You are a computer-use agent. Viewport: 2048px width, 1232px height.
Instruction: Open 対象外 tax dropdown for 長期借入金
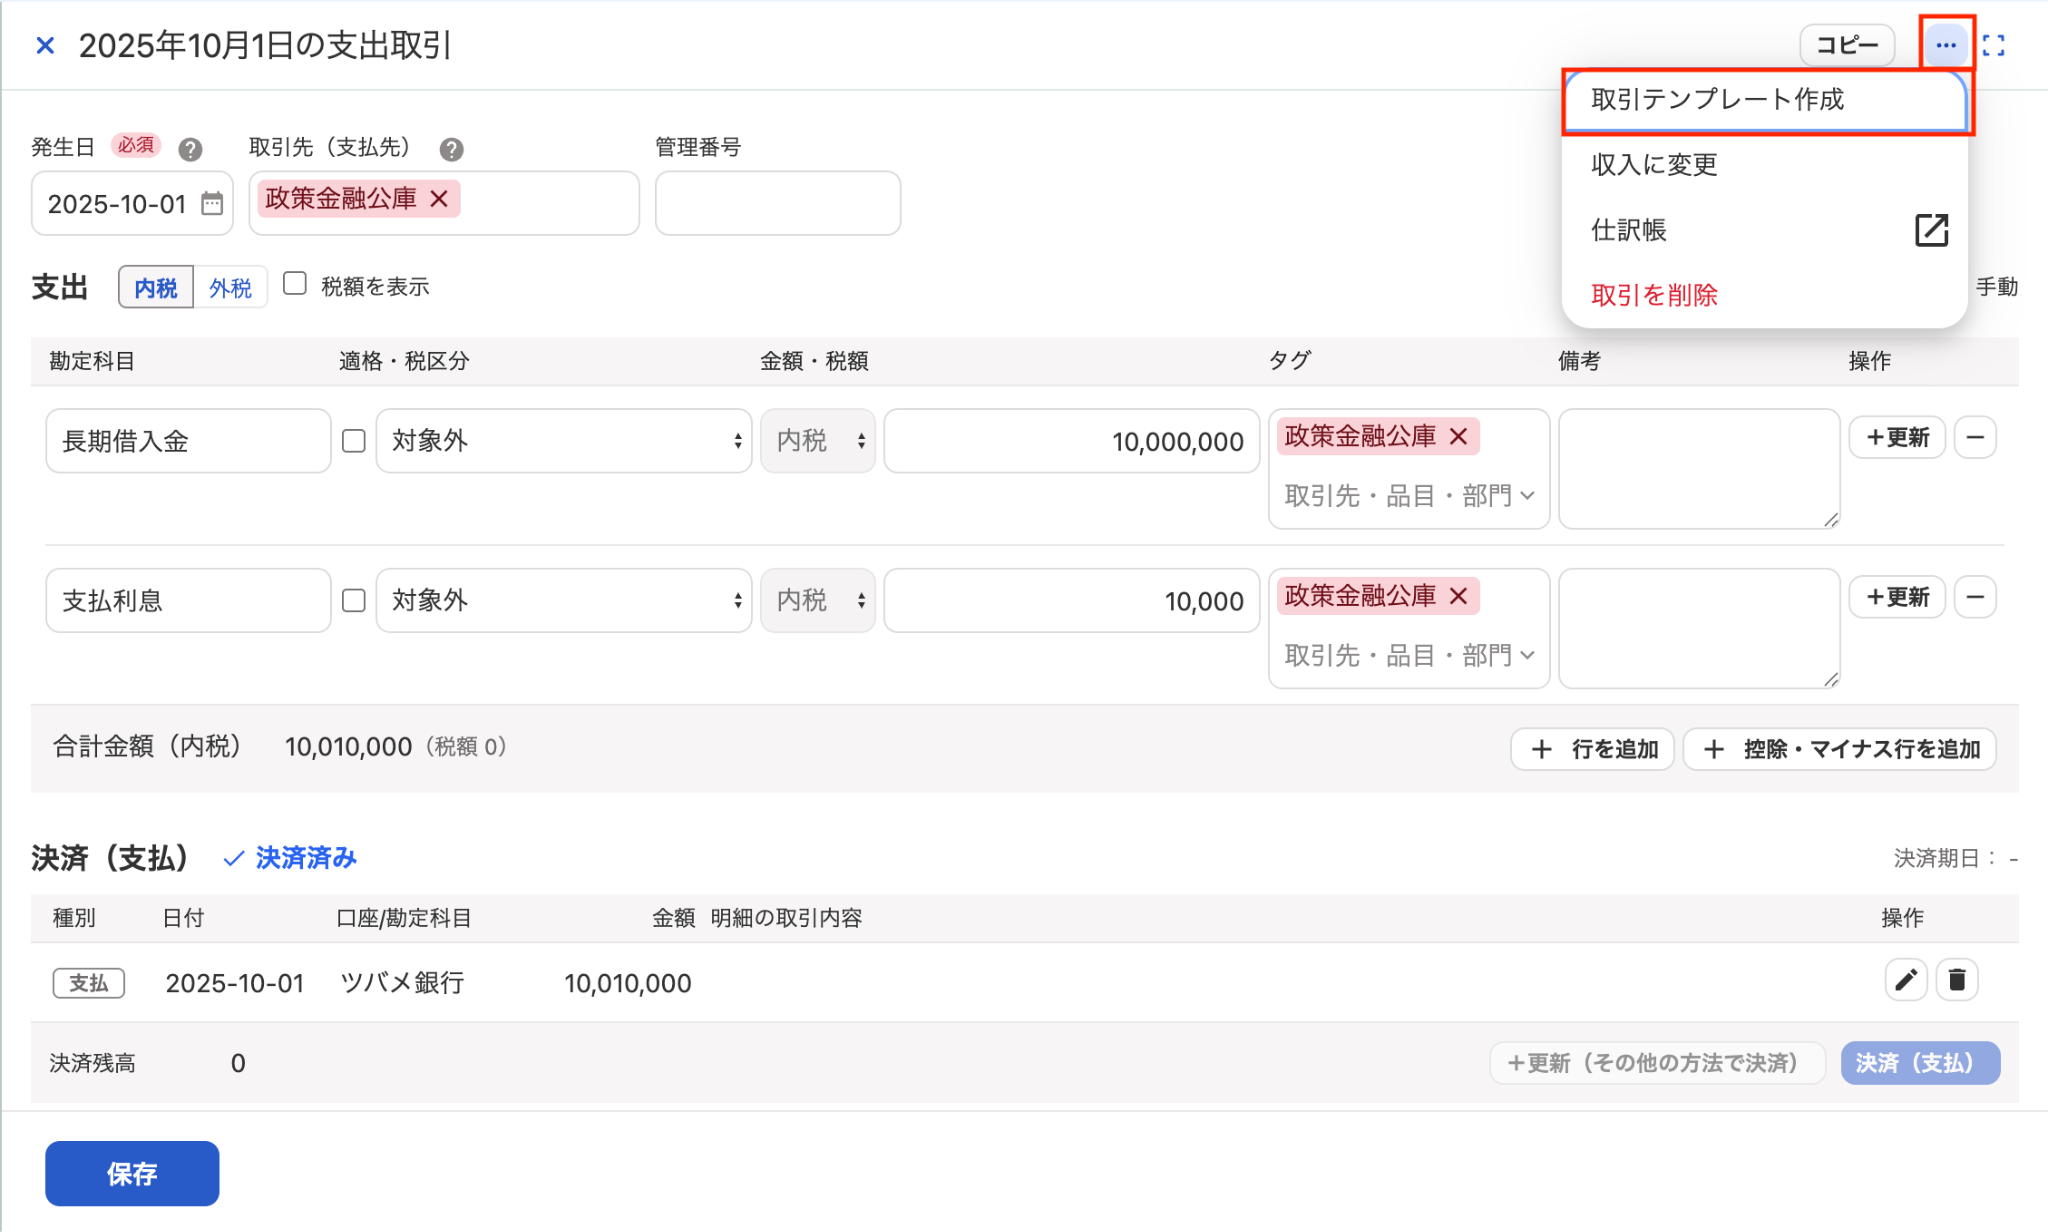pos(564,441)
